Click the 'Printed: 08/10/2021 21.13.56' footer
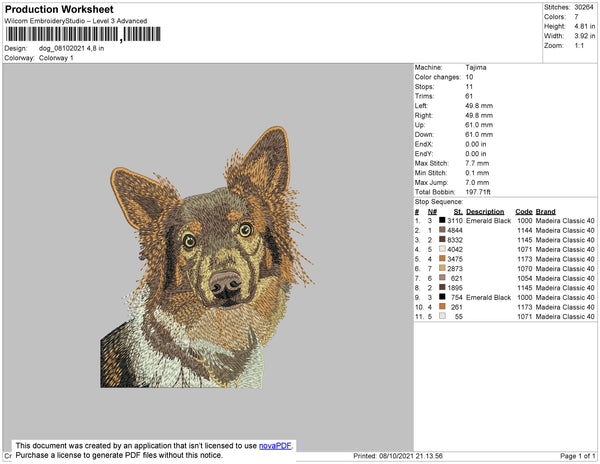 pos(398,456)
